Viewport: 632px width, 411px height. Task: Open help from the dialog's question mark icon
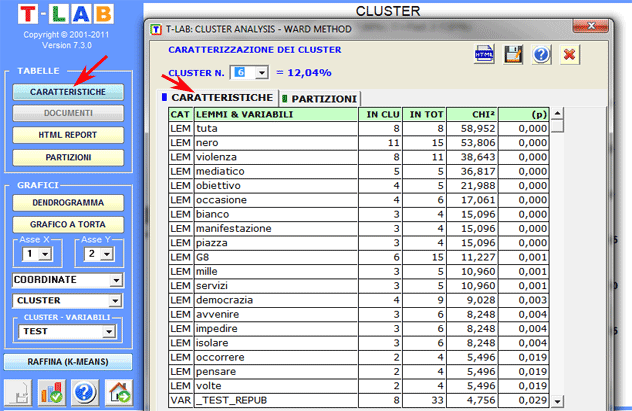(x=541, y=54)
